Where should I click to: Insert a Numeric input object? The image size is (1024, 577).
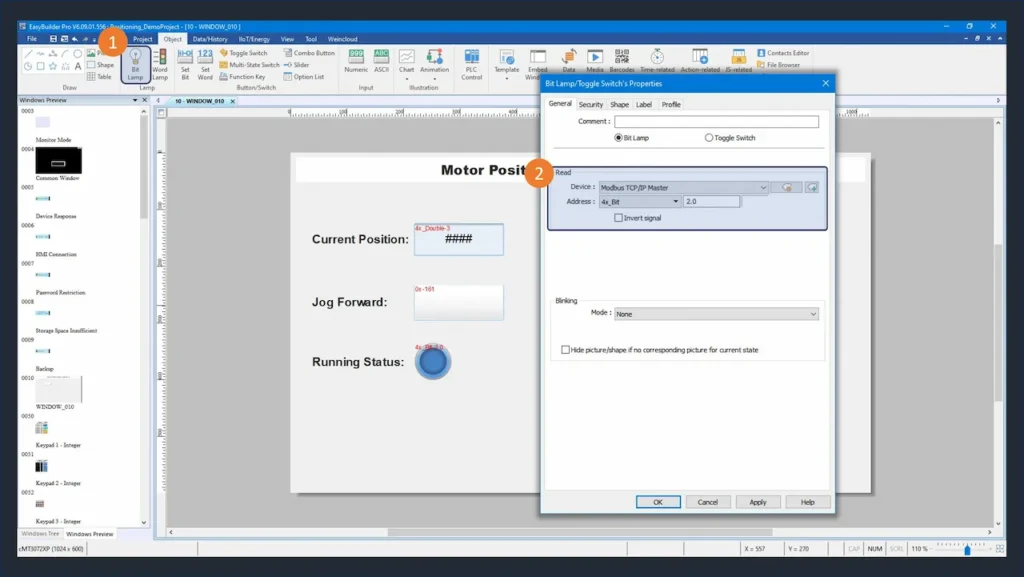[356, 62]
